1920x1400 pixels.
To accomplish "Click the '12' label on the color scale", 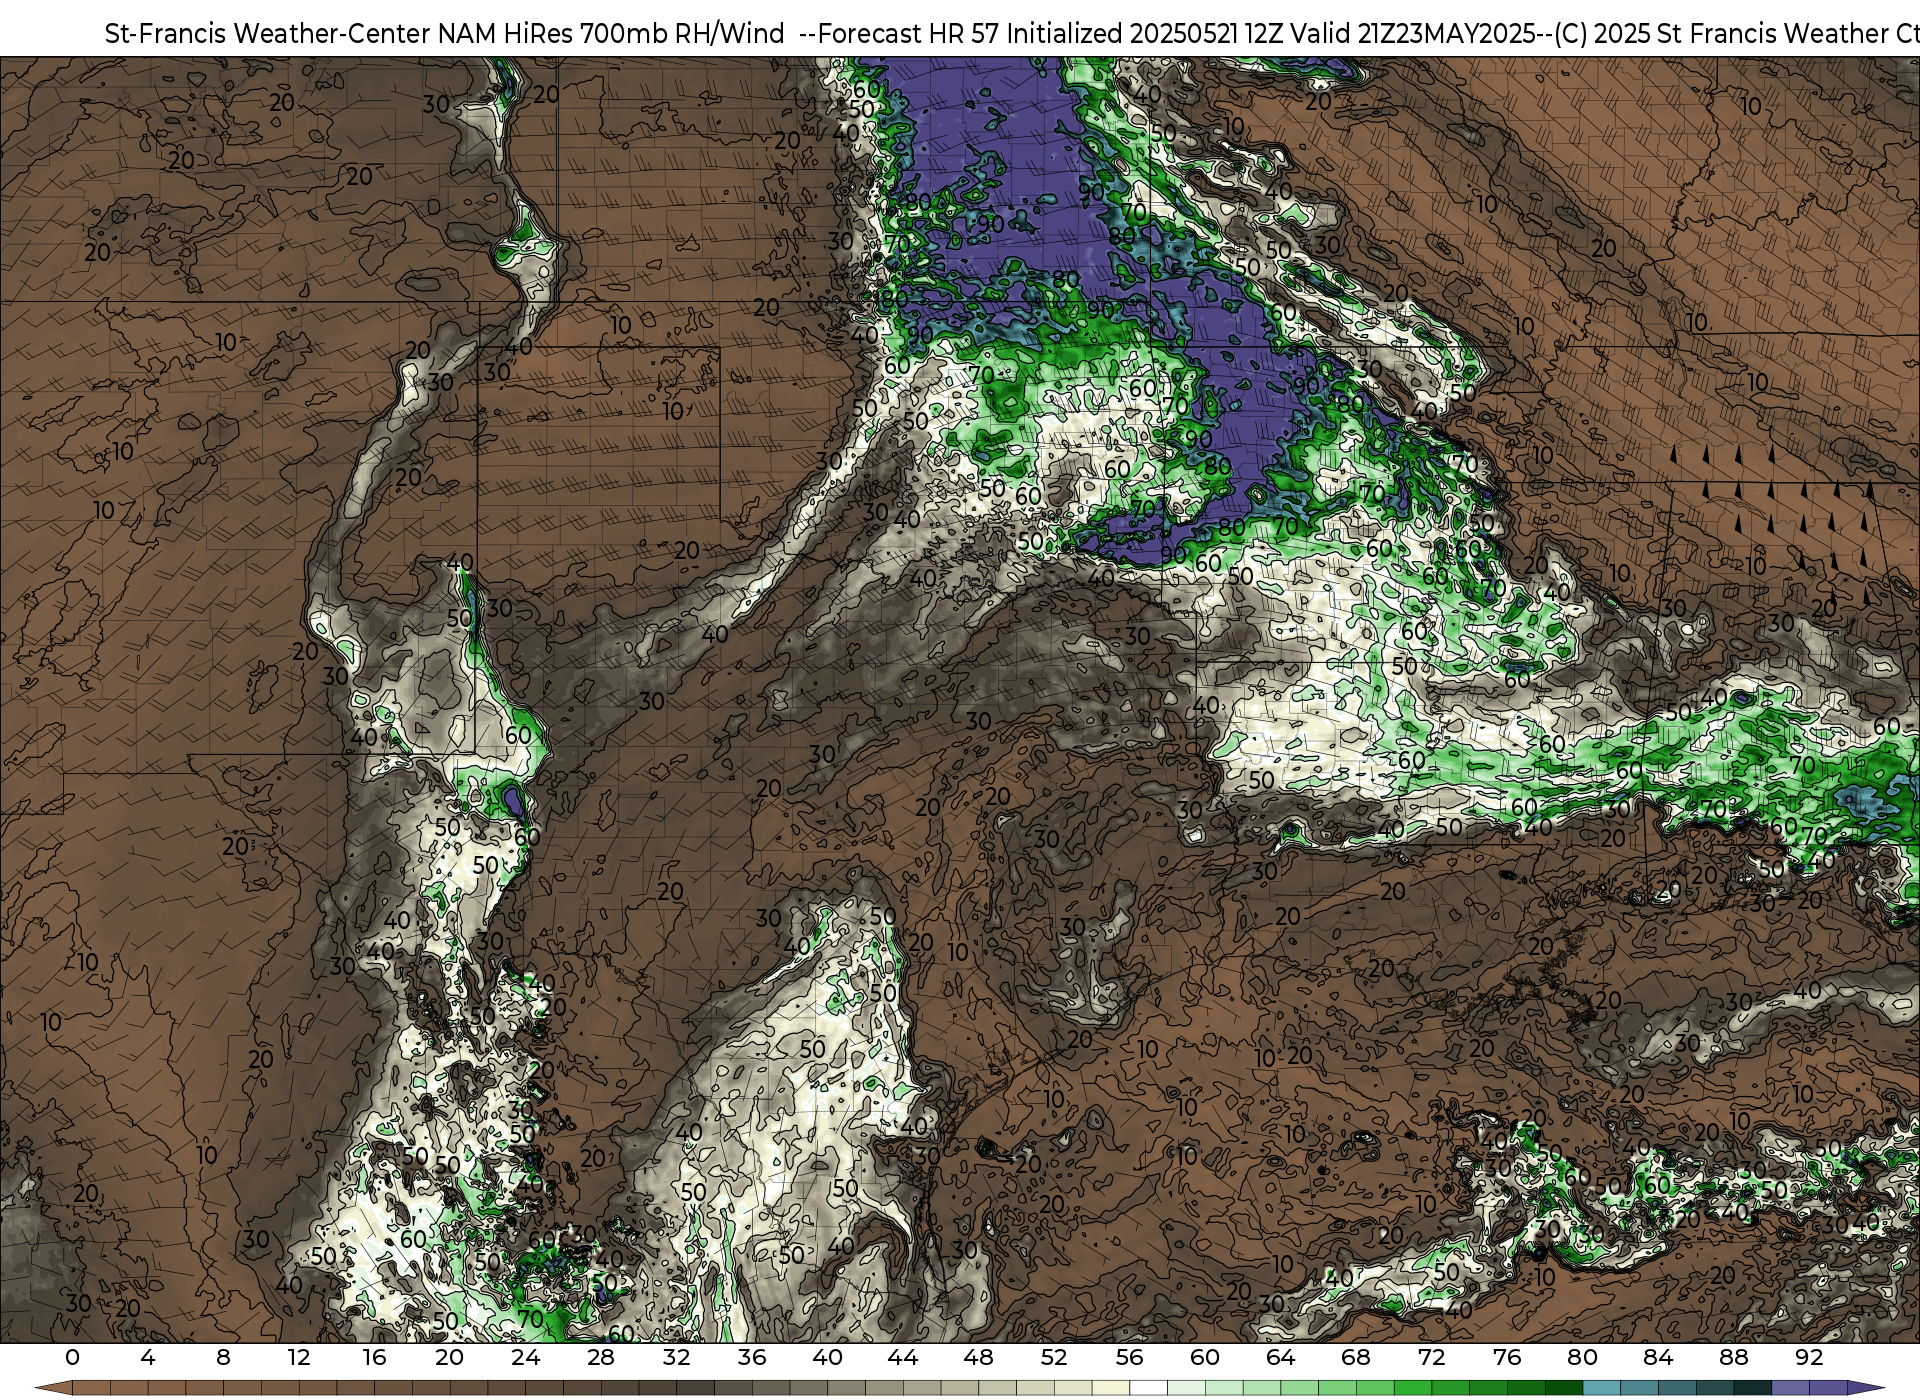I will point(298,1358).
